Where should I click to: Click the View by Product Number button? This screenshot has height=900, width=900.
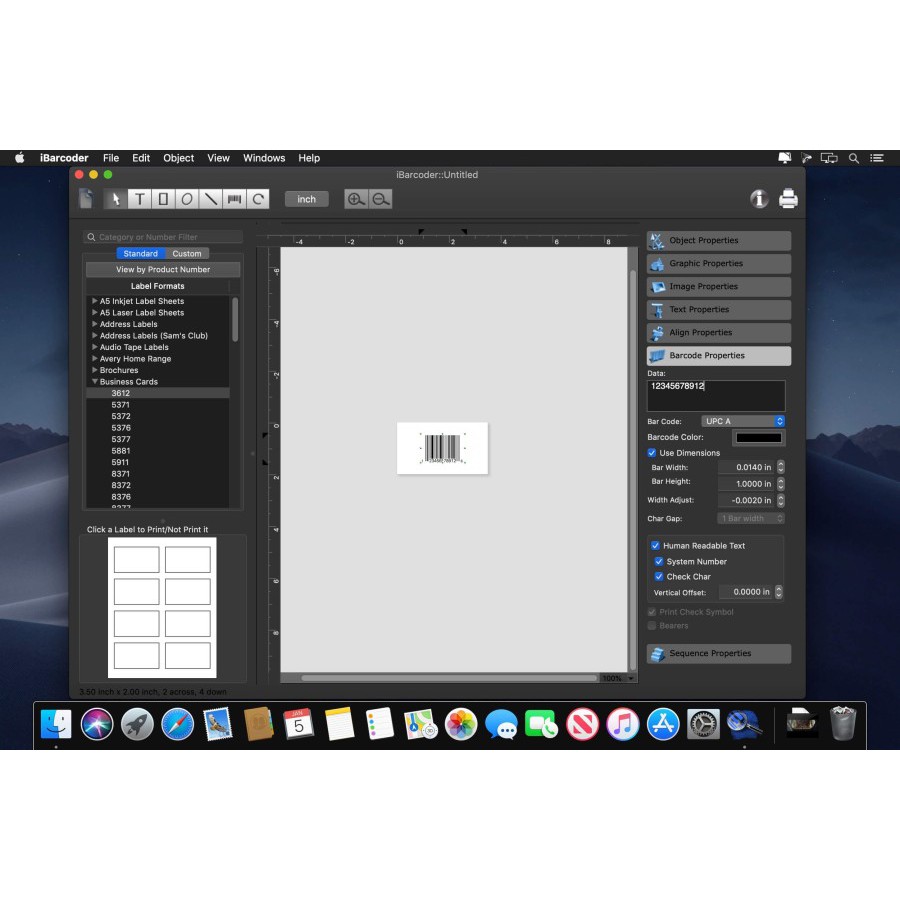163,269
